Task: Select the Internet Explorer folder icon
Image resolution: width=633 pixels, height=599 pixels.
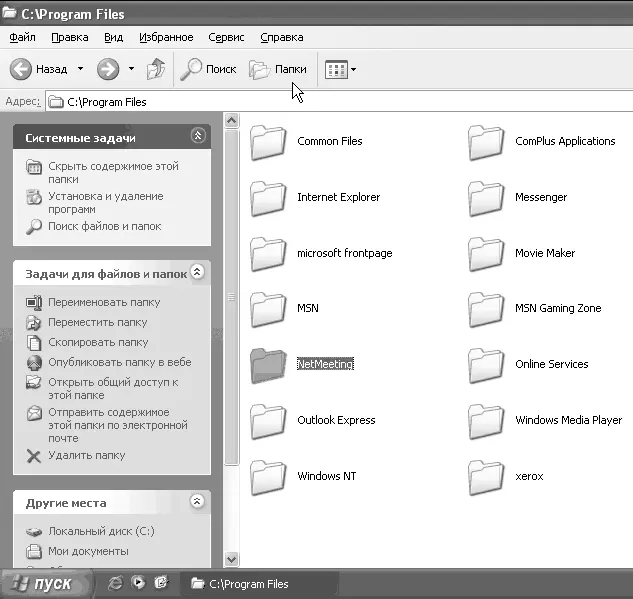Action: click(x=268, y=198)
